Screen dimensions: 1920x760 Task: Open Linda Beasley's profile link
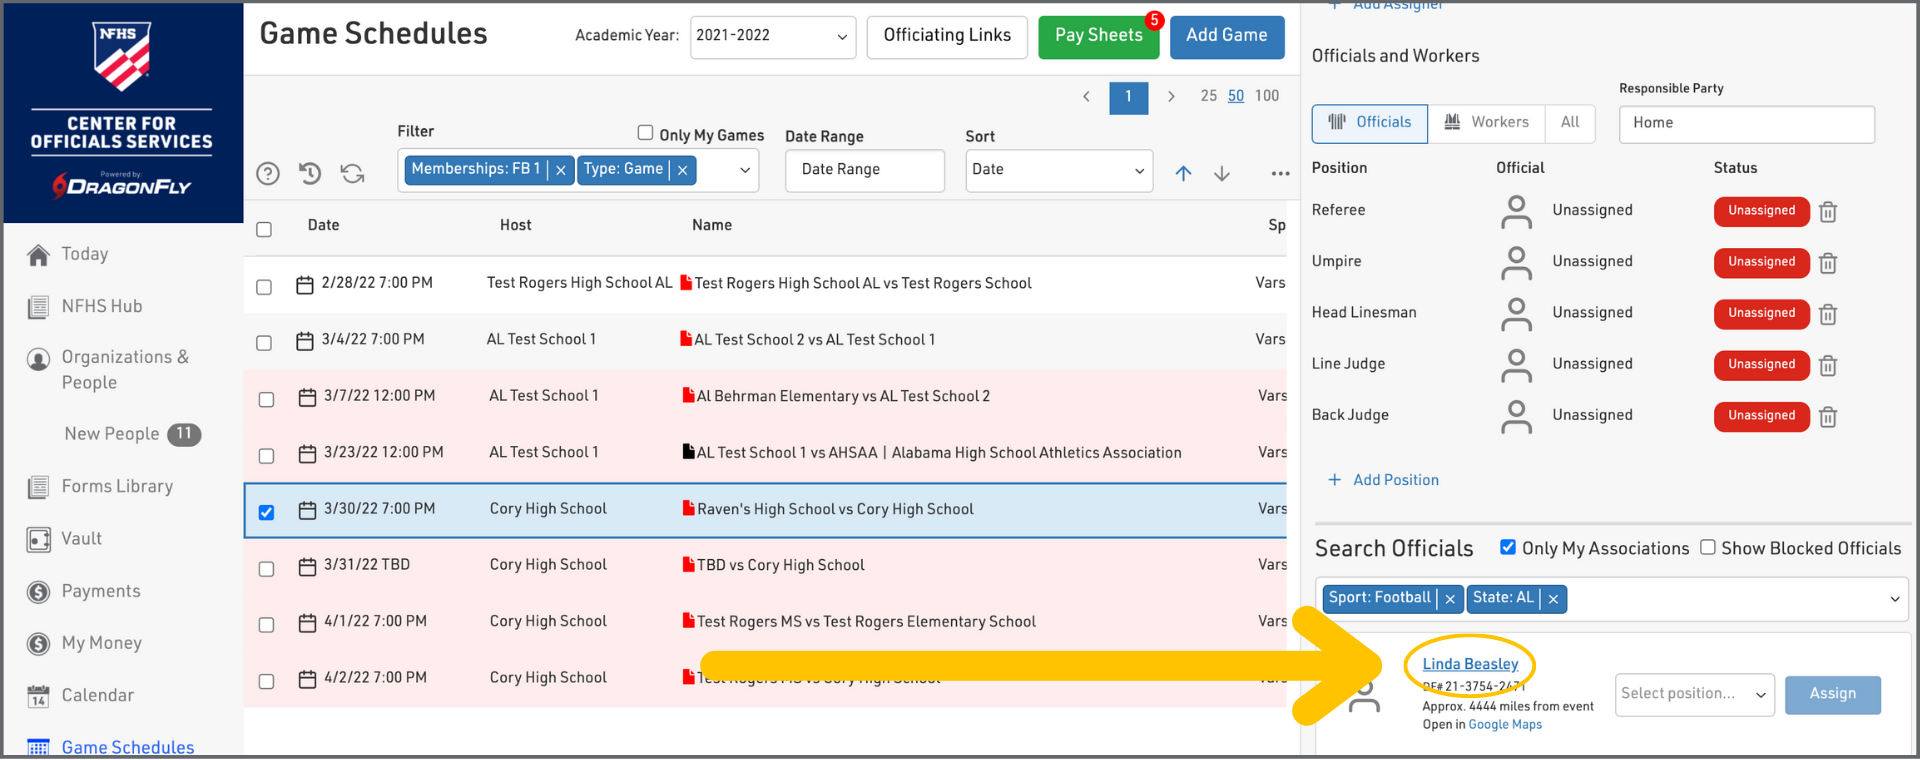pyautogui.click(x=1470, y=664)
